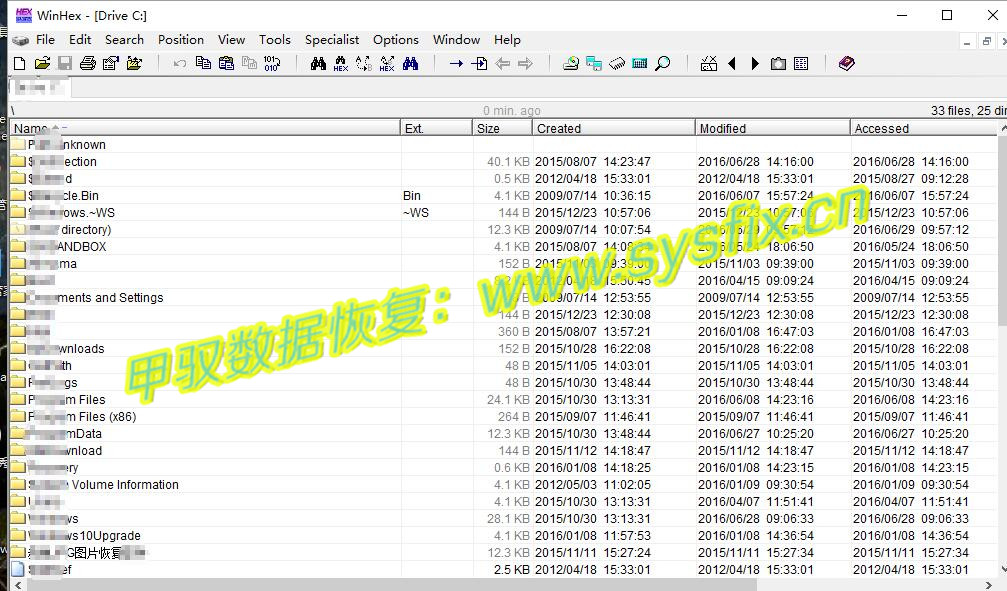
Task: Click the Replace Hex Values icon
Action: [387, 63]
